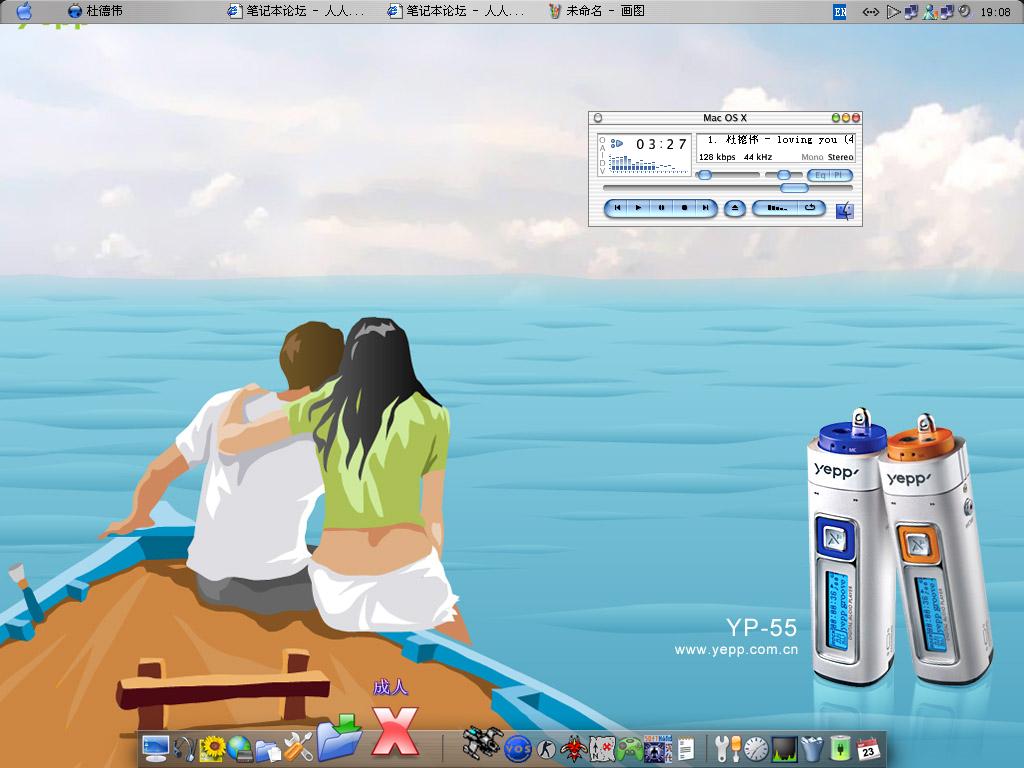Toggle repeat mode in the player
1024x768 pixels.
pos(811,208)
